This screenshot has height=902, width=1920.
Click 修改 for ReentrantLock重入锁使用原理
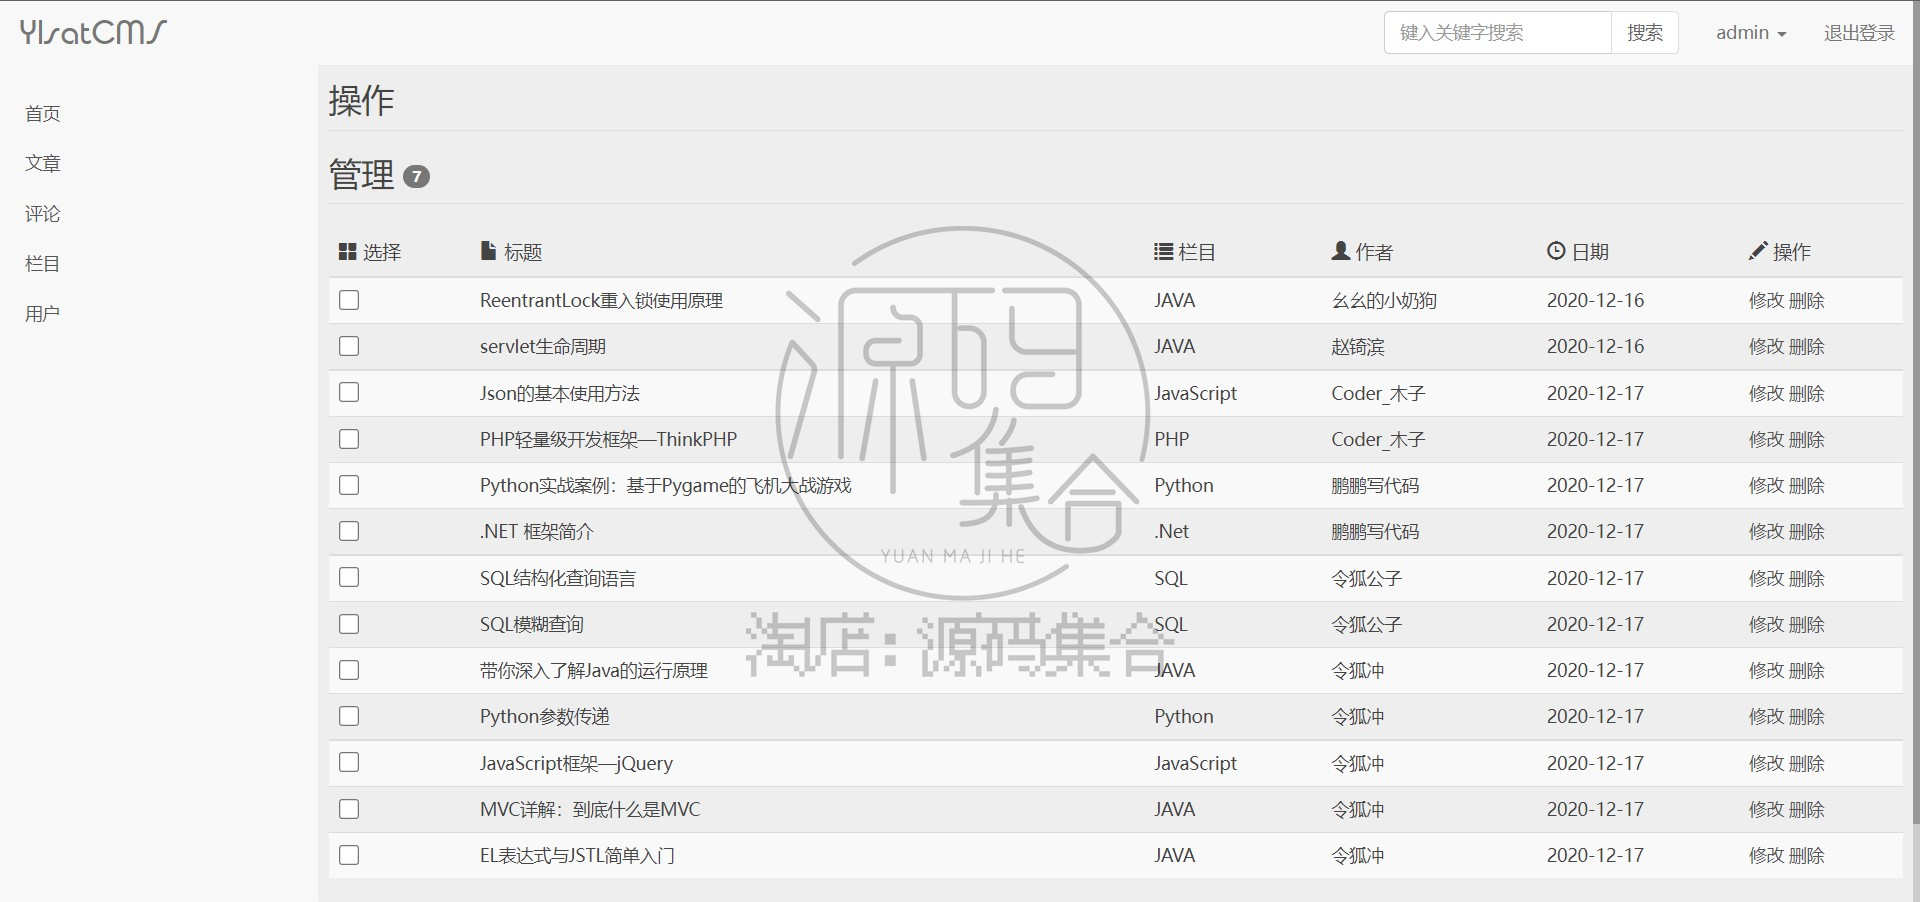pyautogui.click(x=1766, y=301)
